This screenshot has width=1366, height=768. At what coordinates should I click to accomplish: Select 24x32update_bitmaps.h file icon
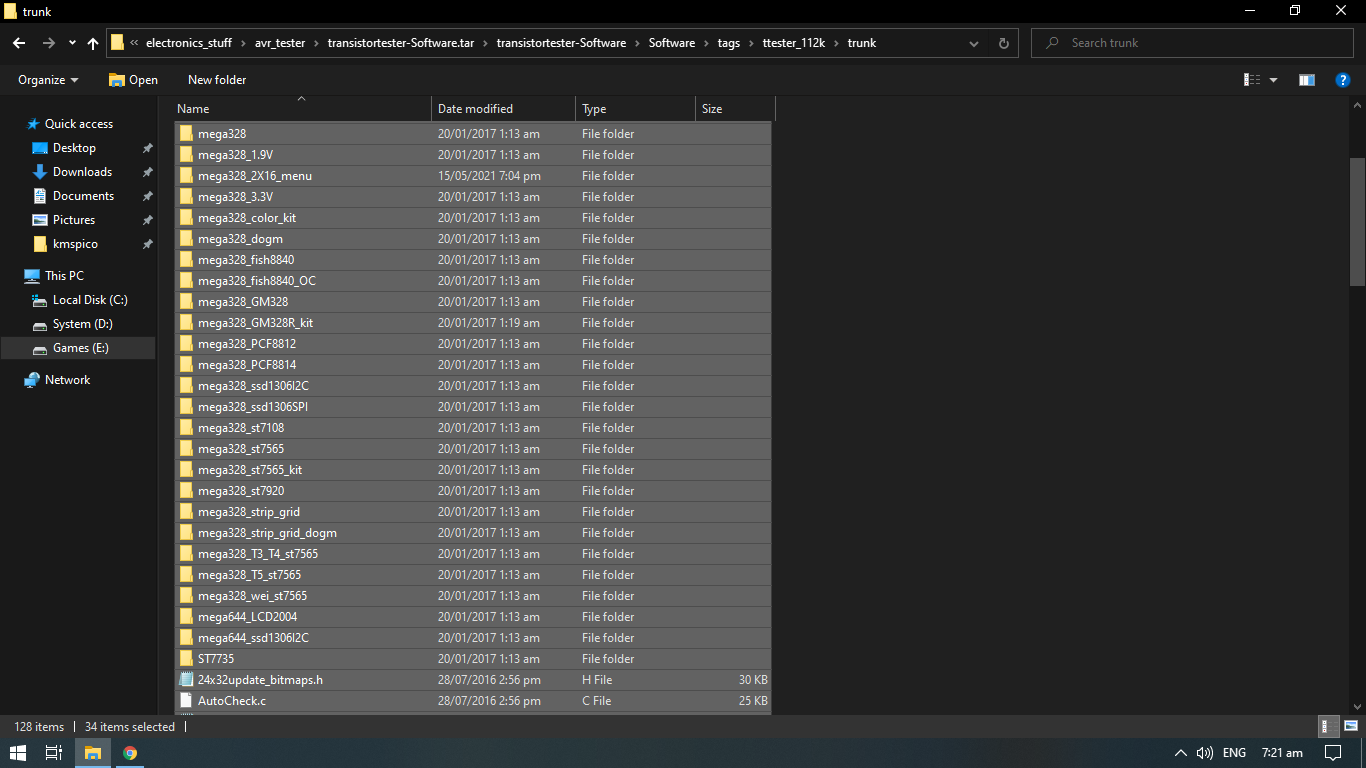point(186,680)
